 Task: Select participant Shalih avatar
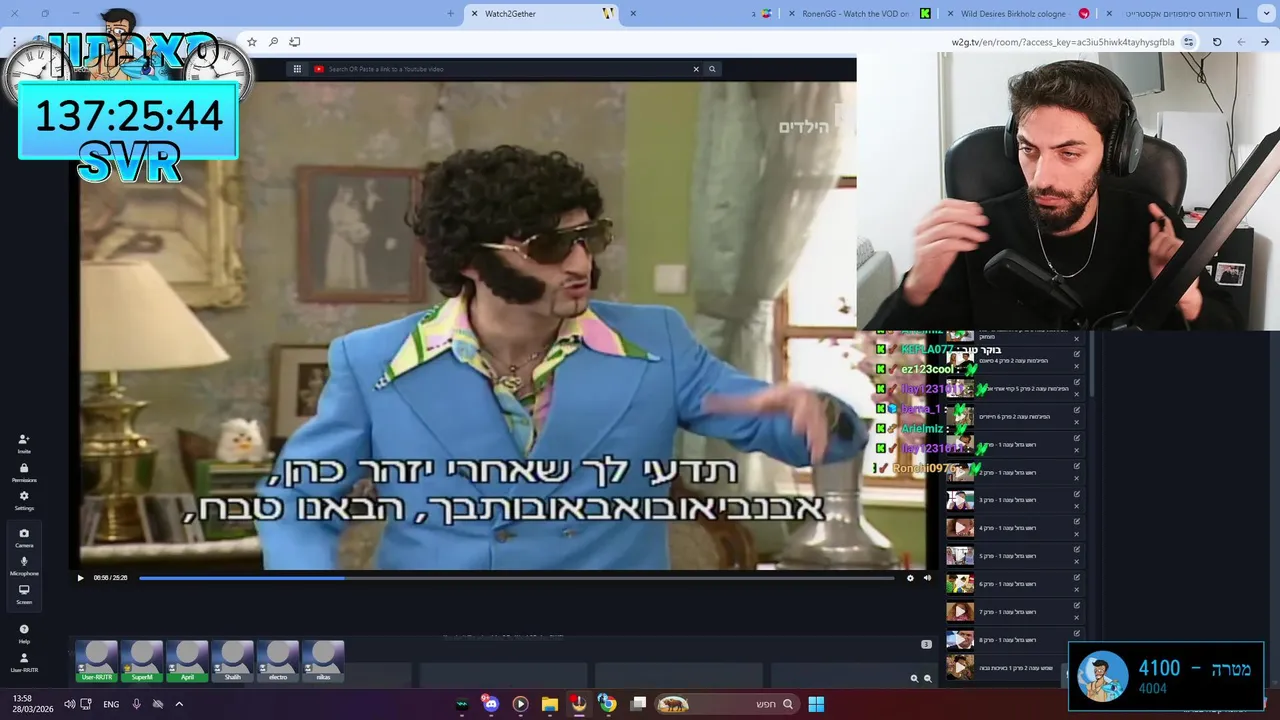click(x=232, y=661)
